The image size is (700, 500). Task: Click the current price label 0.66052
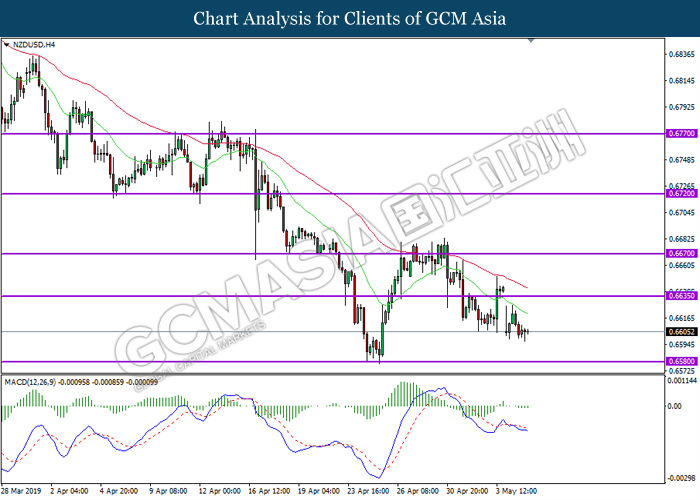point(682,332)
